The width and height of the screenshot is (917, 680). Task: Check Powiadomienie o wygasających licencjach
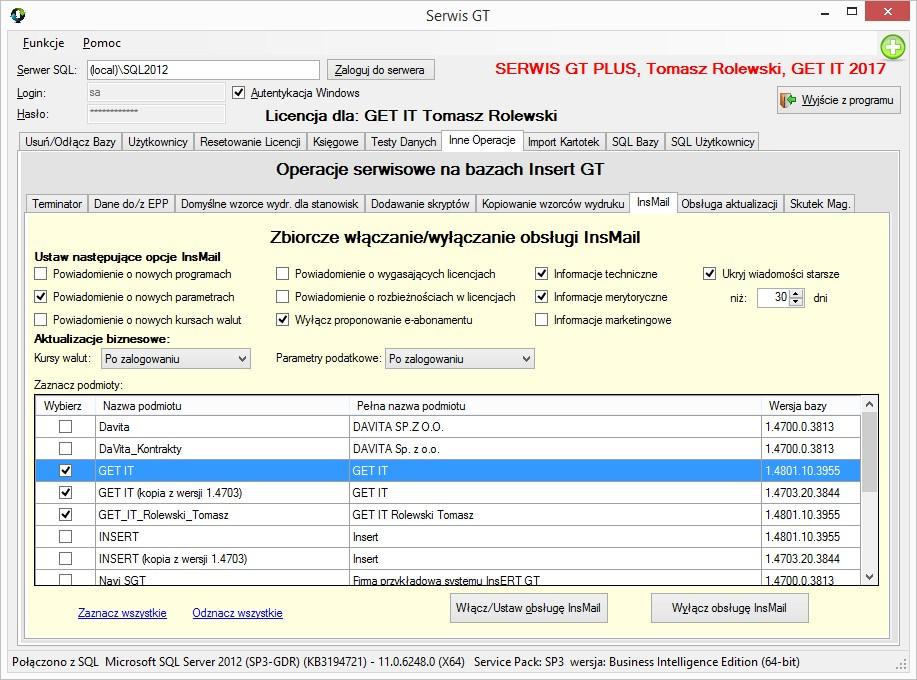click(282, 274)
